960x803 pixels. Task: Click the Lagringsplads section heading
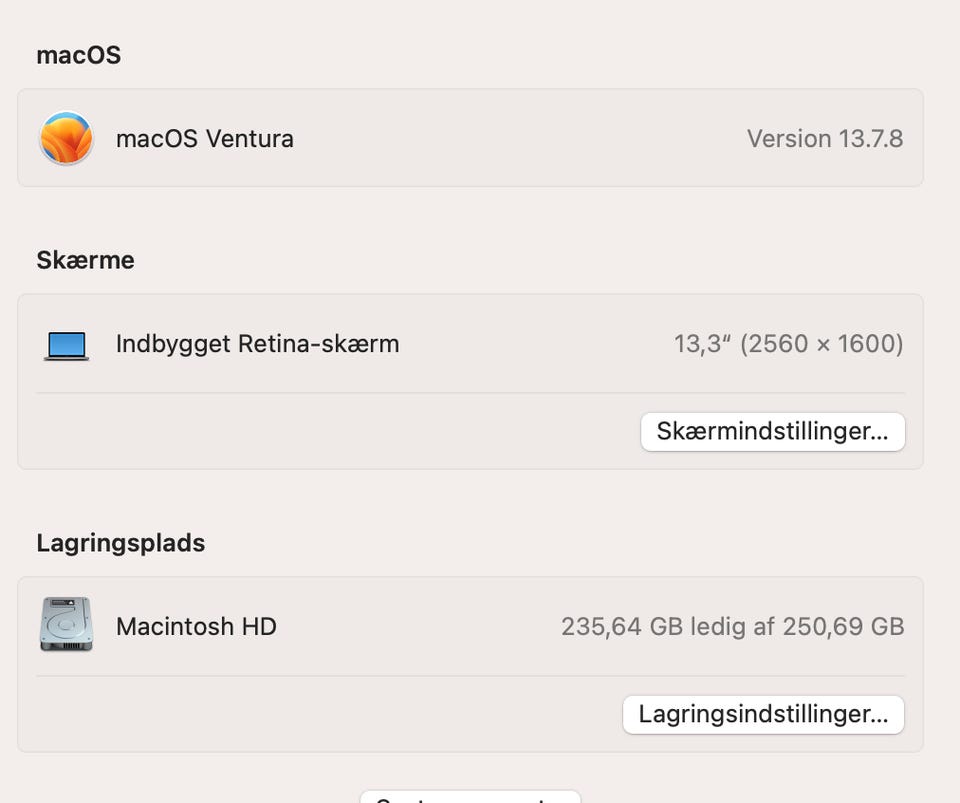pos(120,543)
